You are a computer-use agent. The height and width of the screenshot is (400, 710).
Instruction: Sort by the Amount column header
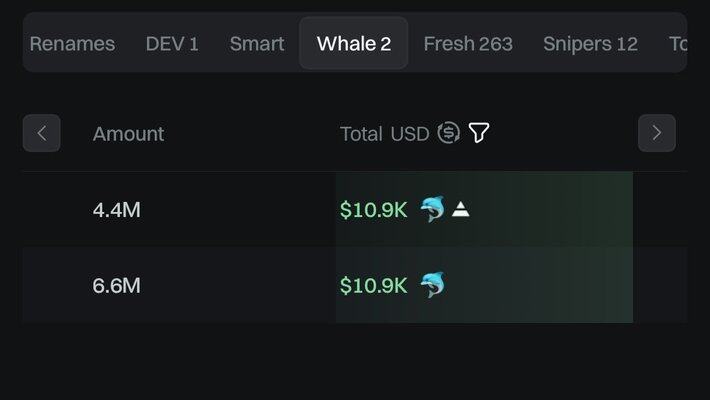click(128, 133)
